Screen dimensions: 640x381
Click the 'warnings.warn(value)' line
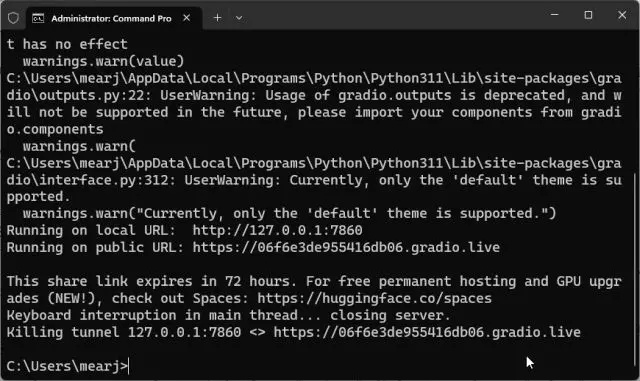[x=104, y=61]
